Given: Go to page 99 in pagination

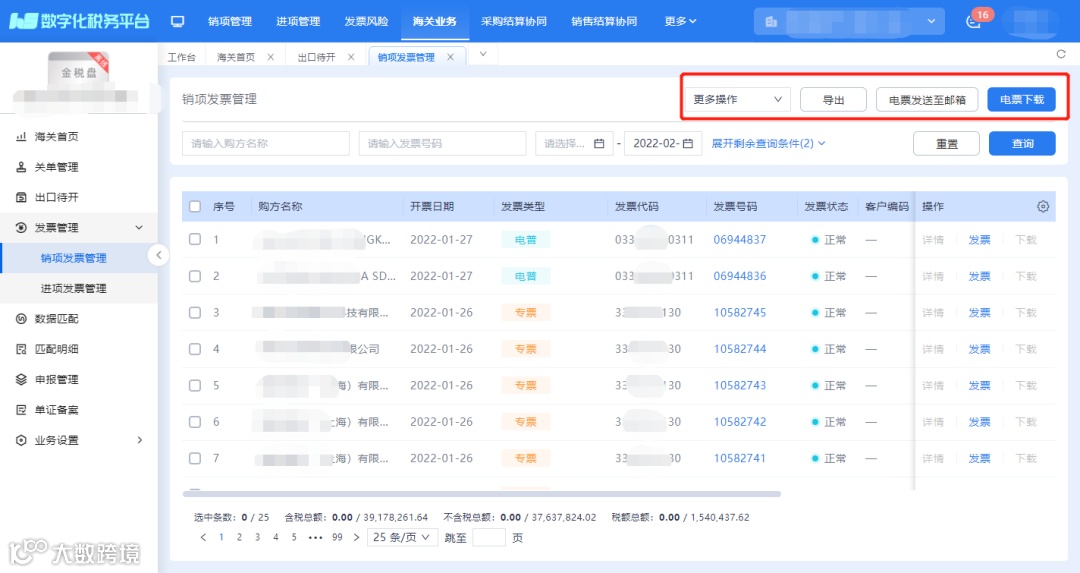Looking at the screenshot, I should tap(337, 537).
